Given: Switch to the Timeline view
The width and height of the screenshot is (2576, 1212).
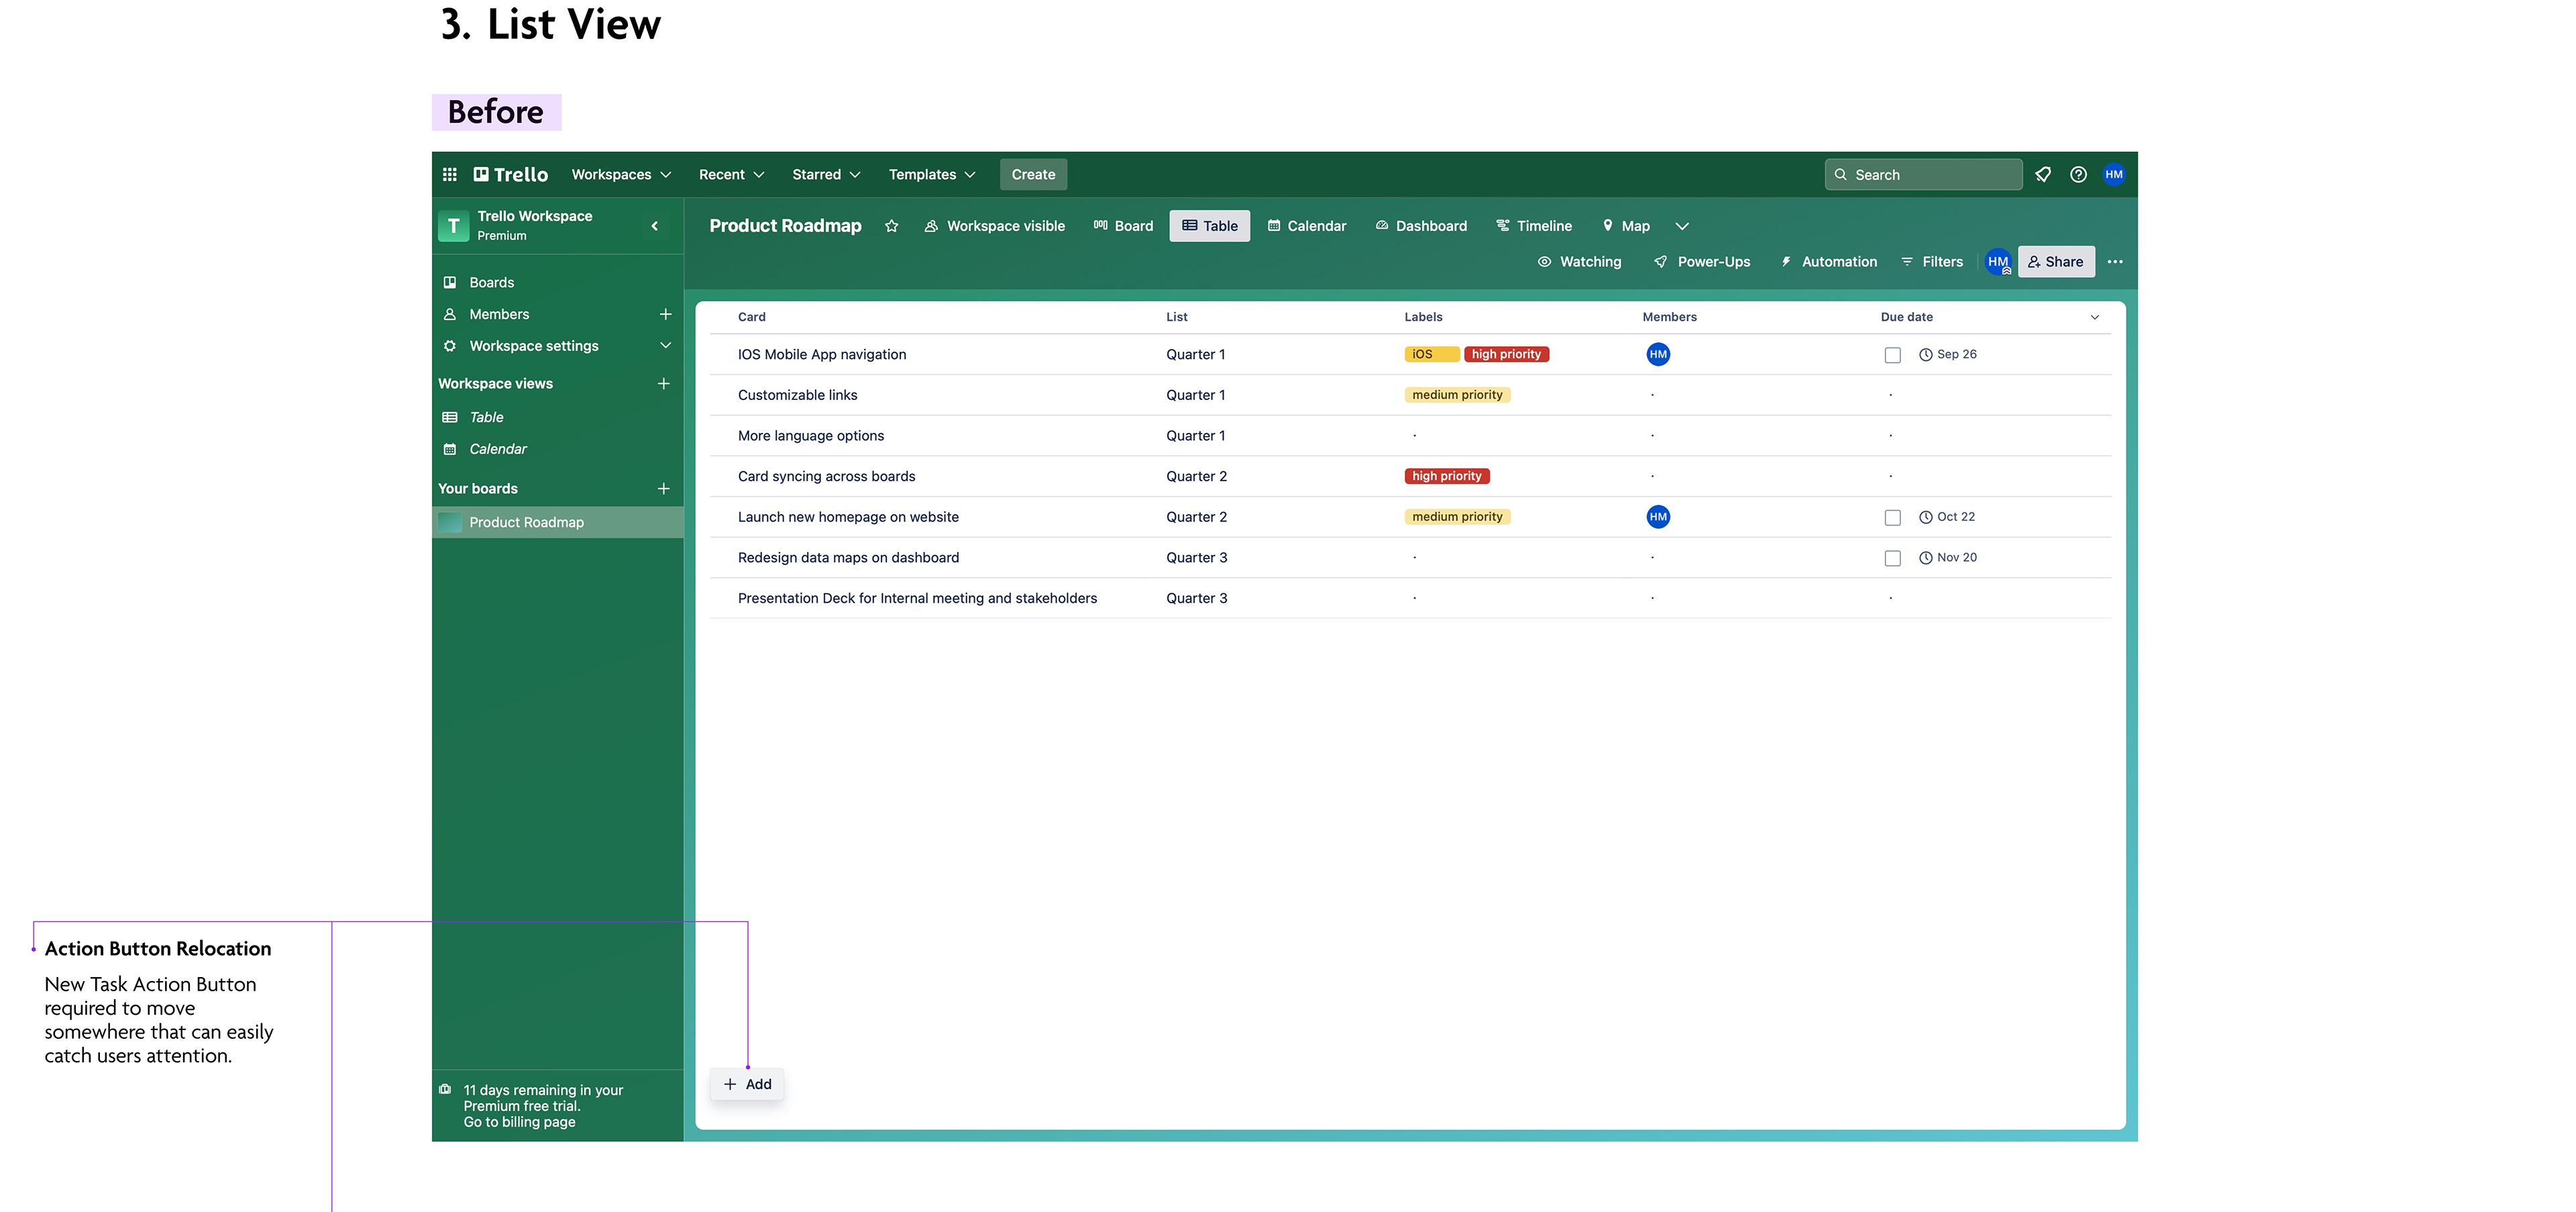Looking at the screenshot, I should pos(1533,226).
